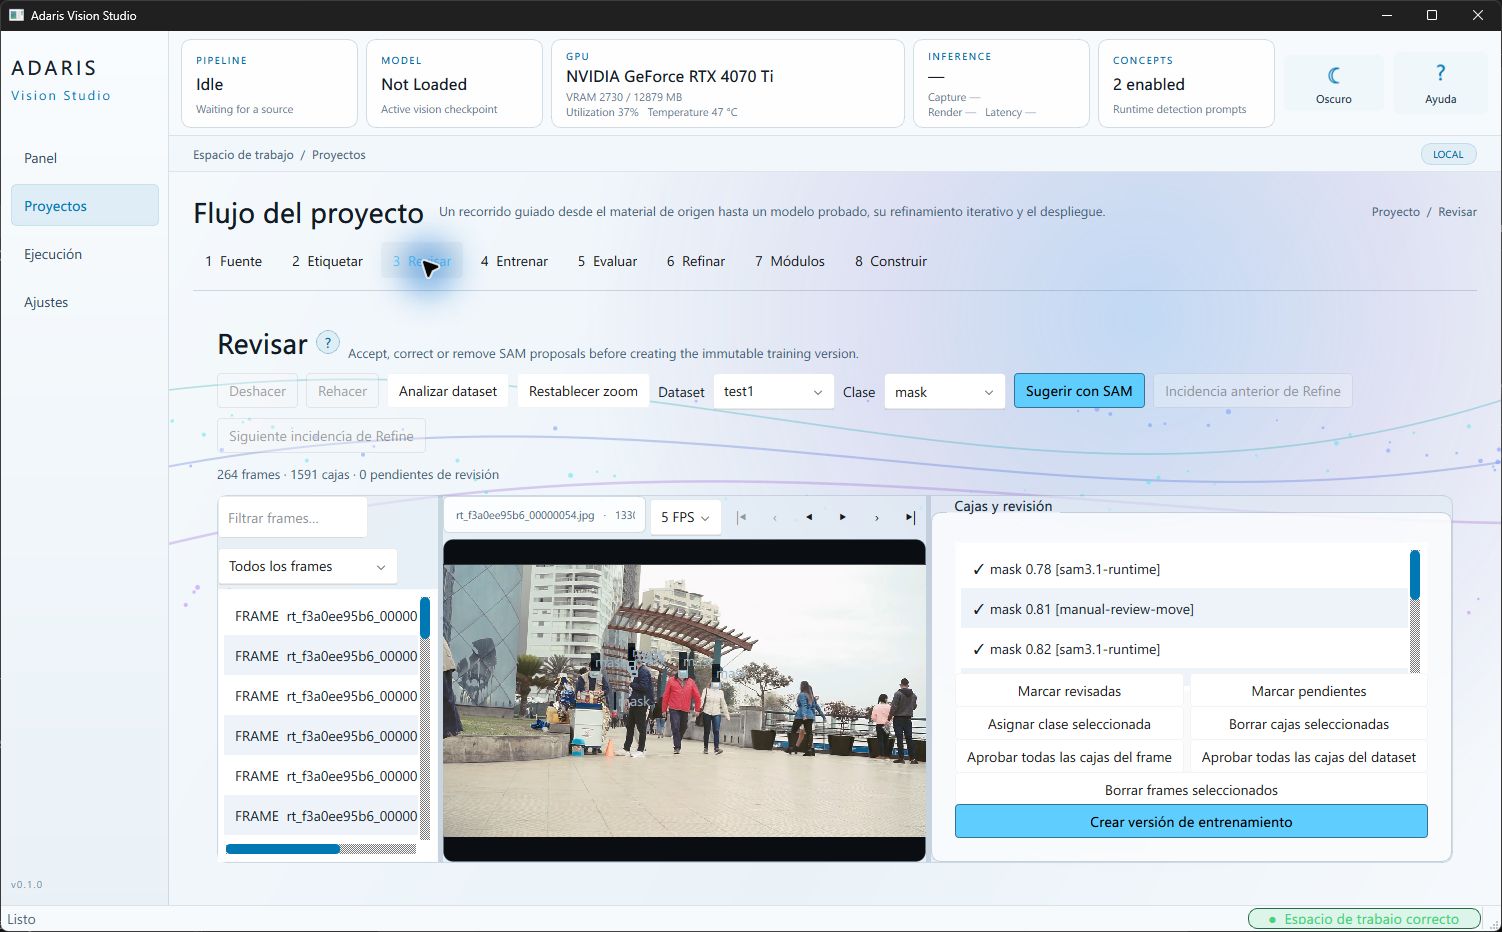Open Panel in the left sidebar

(x=85, y=158)
